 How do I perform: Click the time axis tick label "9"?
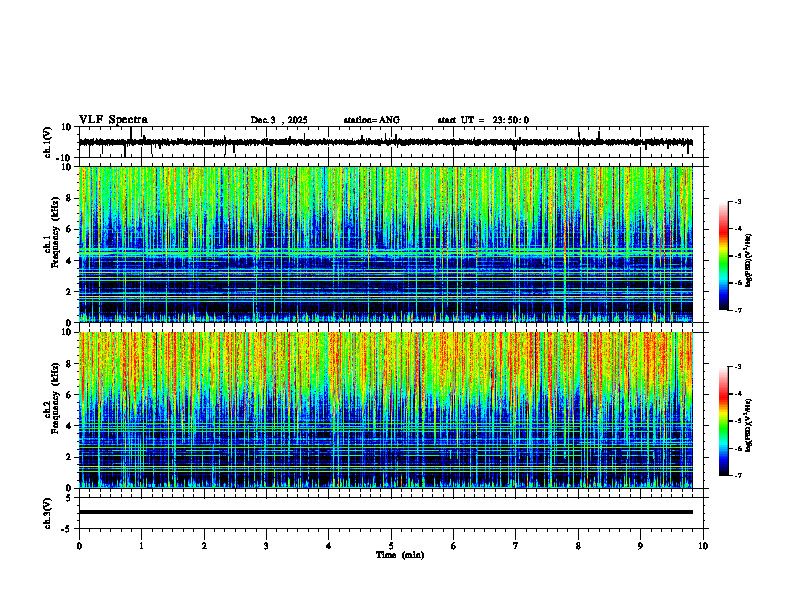[x=640, y=546]
